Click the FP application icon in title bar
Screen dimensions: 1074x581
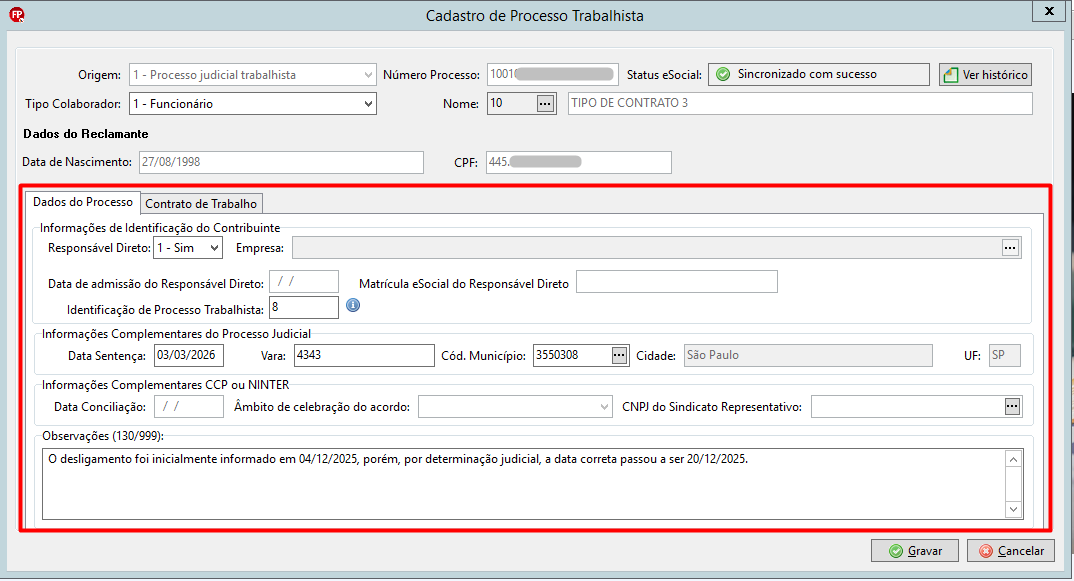16,14
